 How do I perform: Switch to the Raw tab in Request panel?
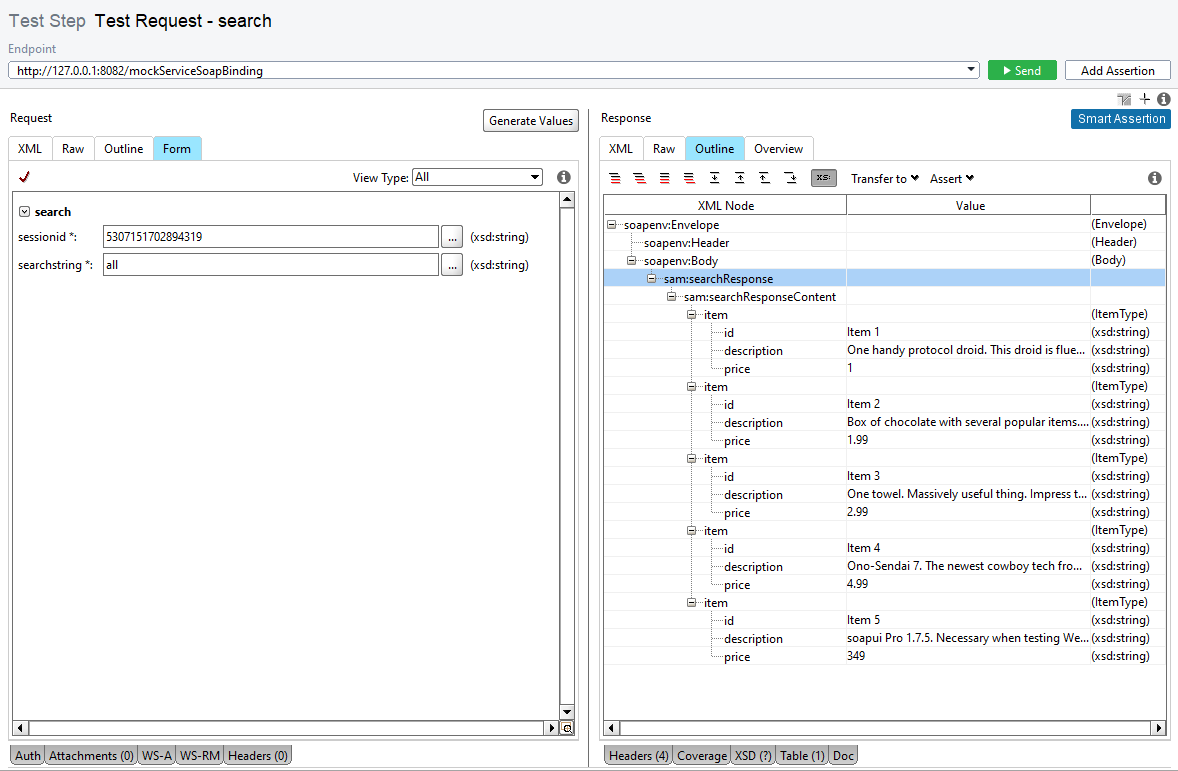(x=72, y=147)
